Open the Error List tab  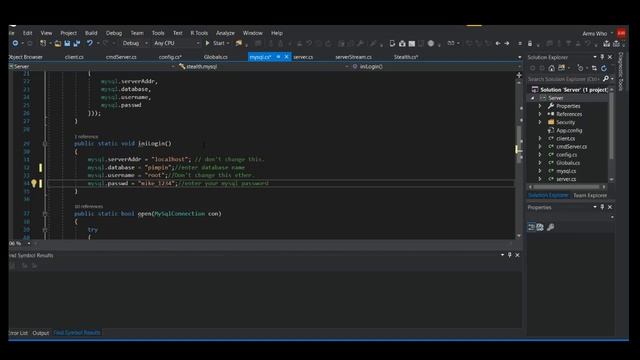click(x=18, y=333)
